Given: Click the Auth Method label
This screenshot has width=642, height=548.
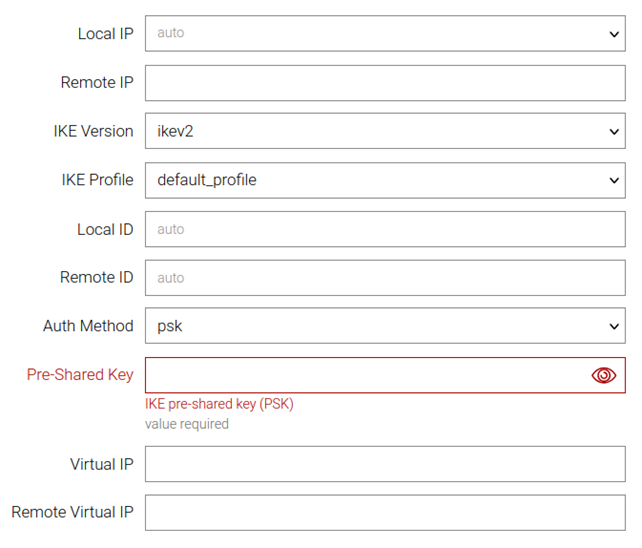Looking at the screenshot, I should pyautogui.click(x=88, y=326).
